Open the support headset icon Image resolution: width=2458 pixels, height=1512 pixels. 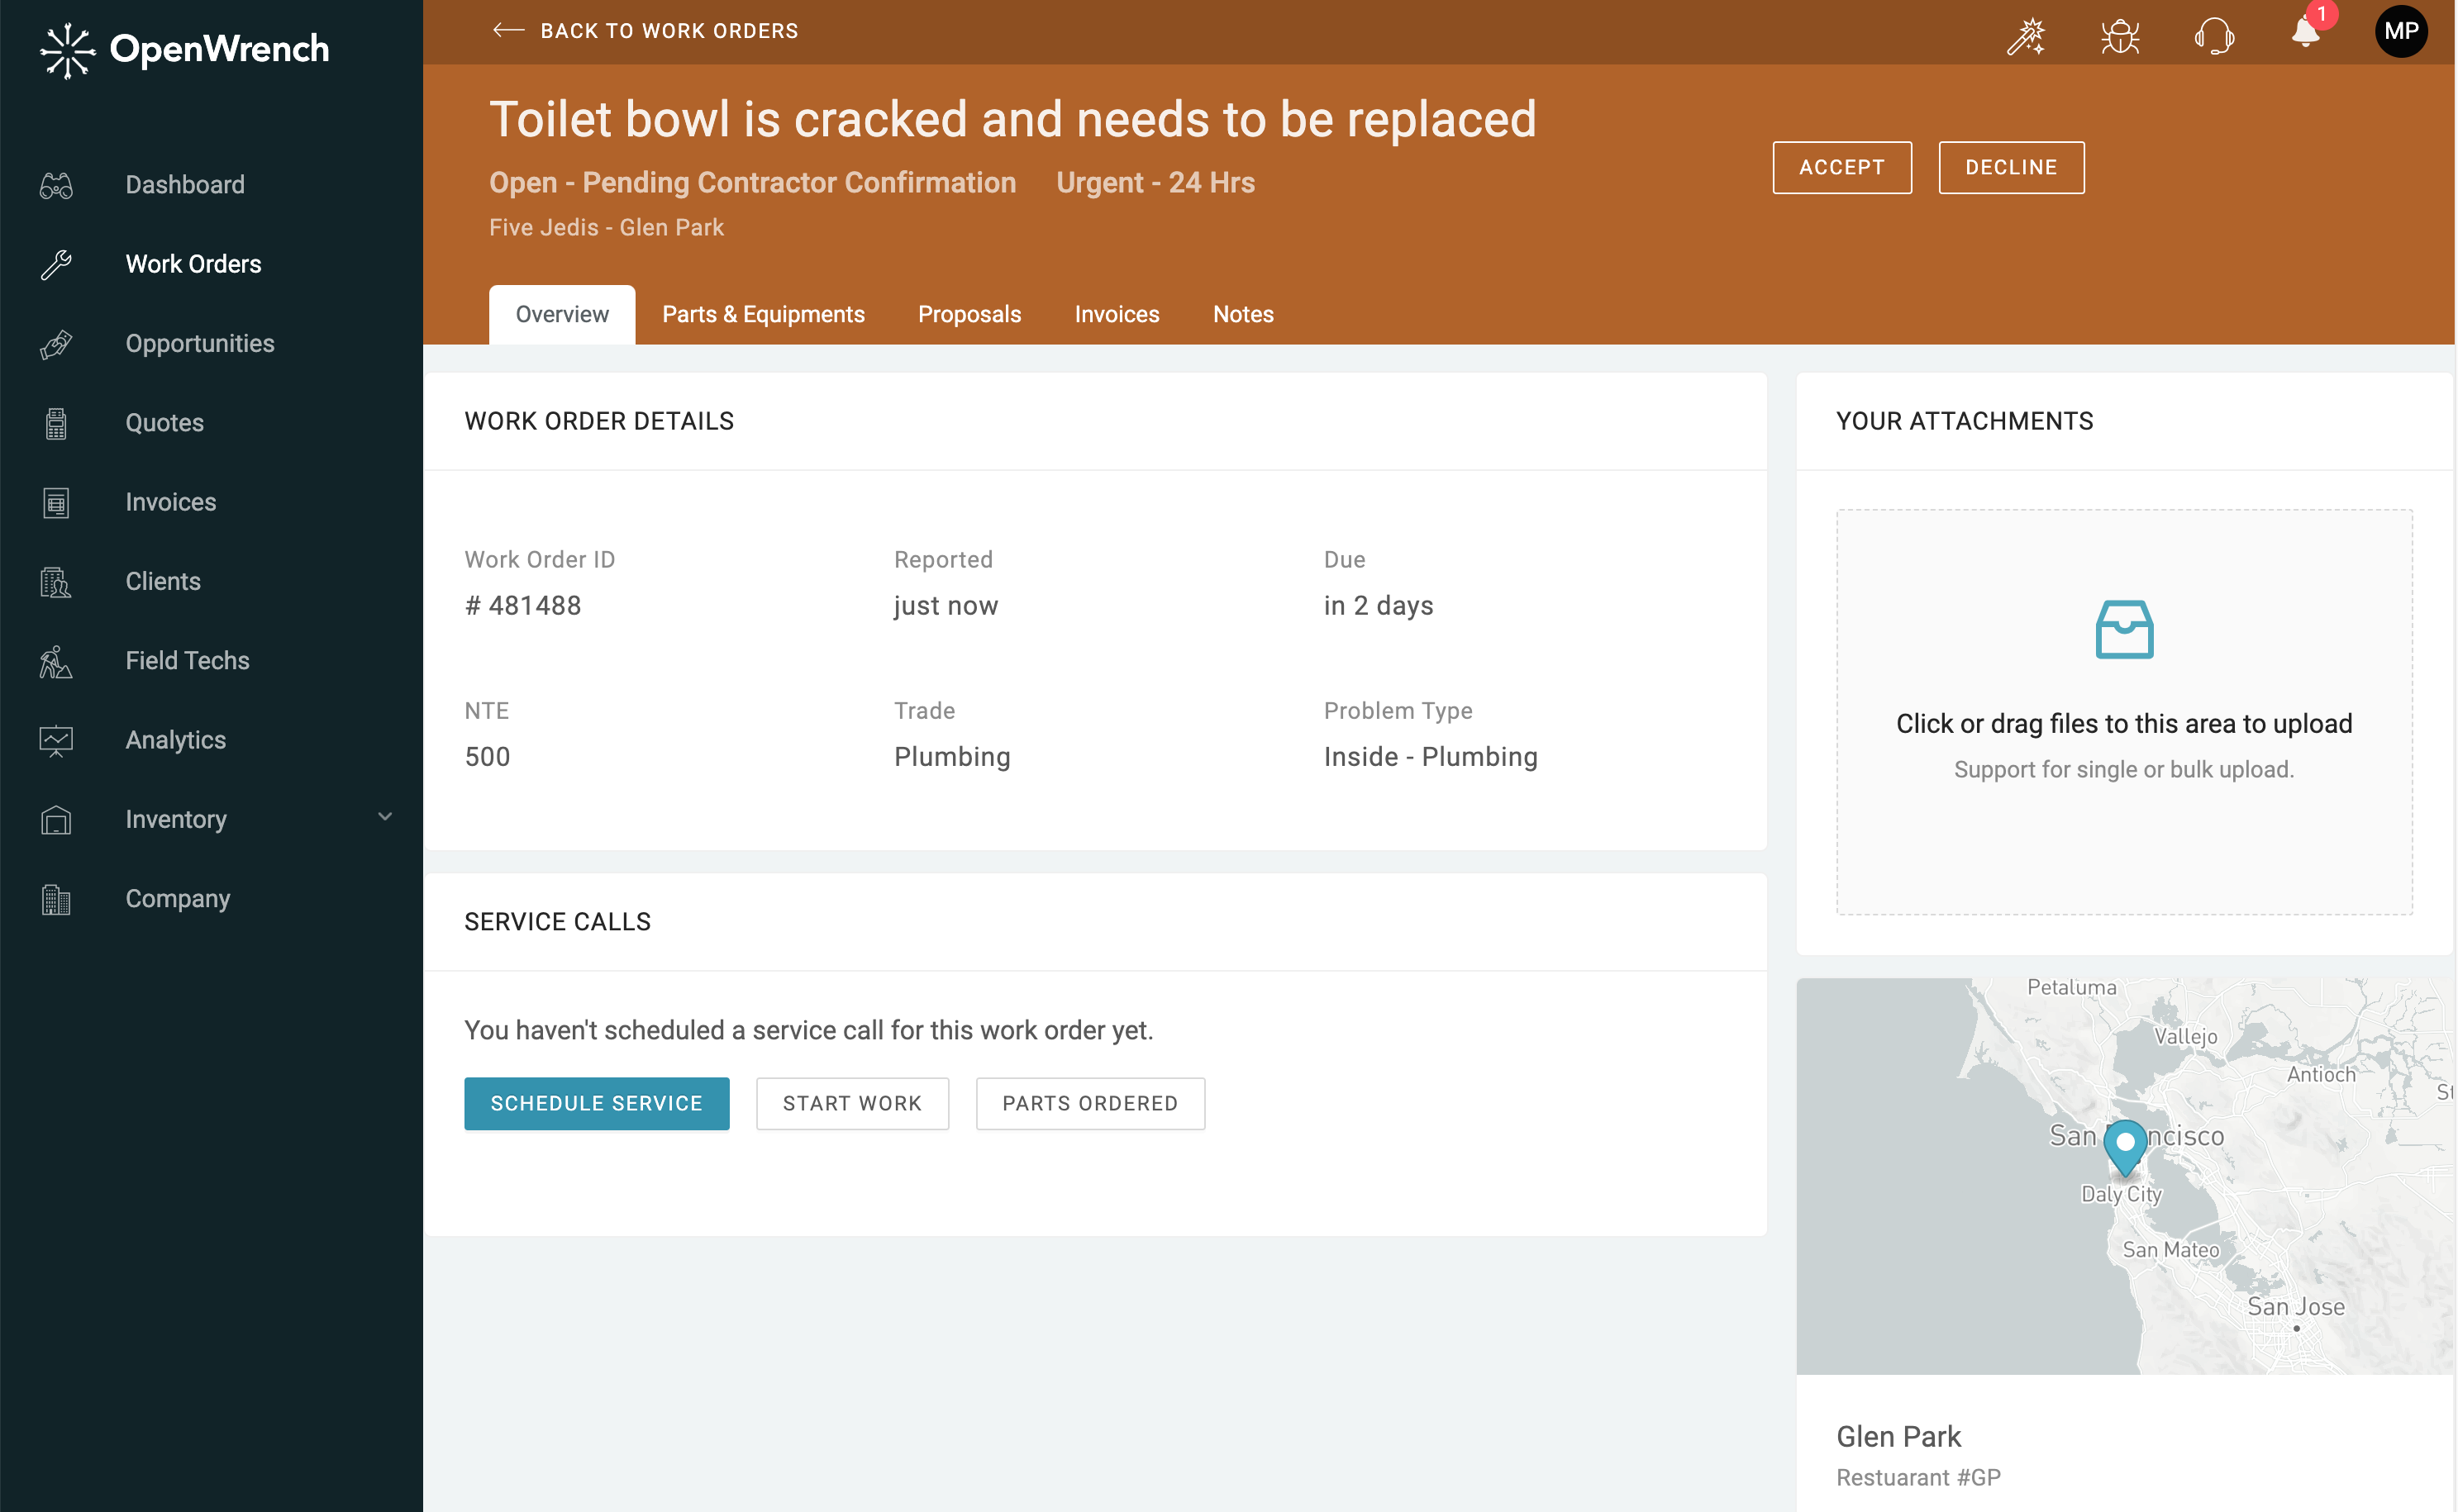click(x=2214, y=35)
